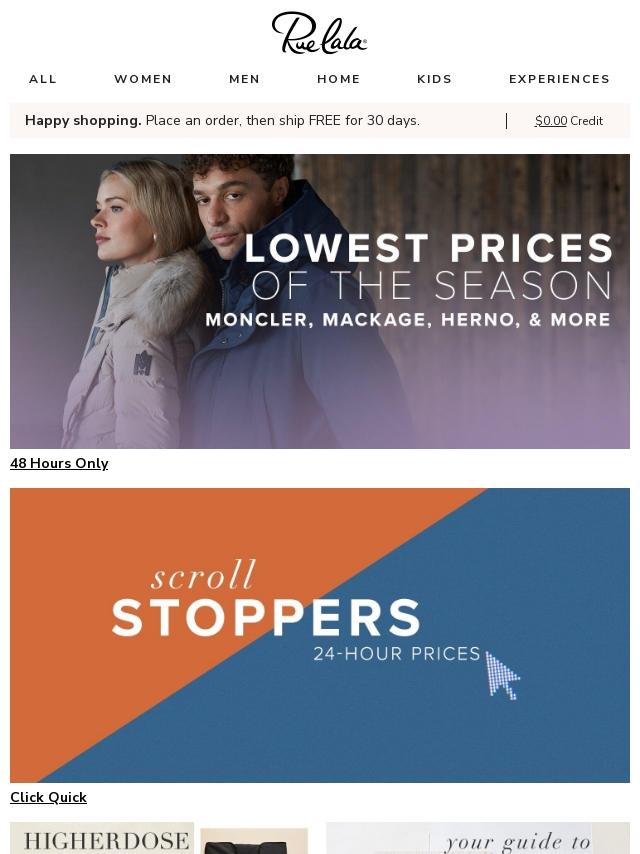Follow the Click Quick link
The height and width of the screenshot is (854, 640).
[x=48, y=797]
